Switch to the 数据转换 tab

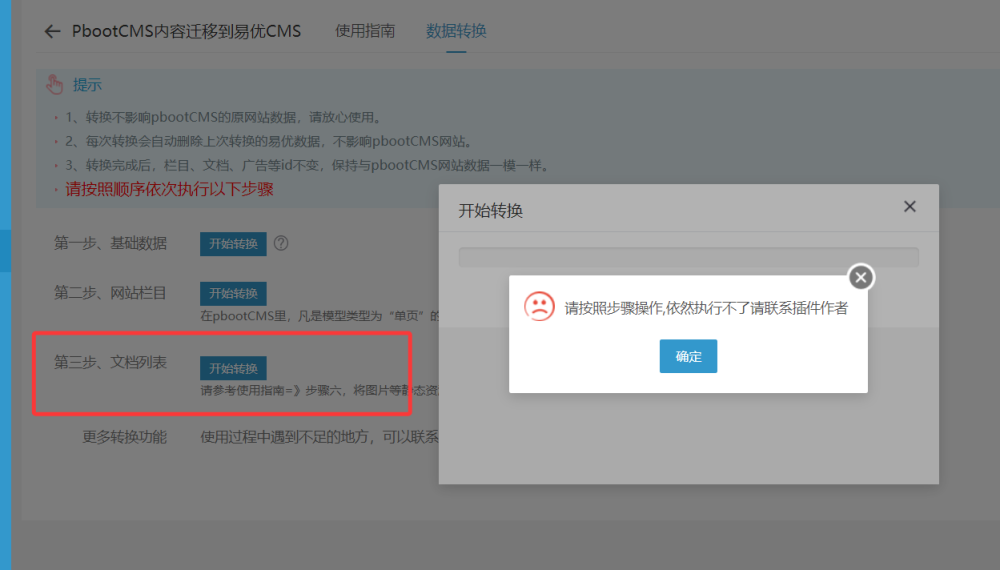[456, 31]
